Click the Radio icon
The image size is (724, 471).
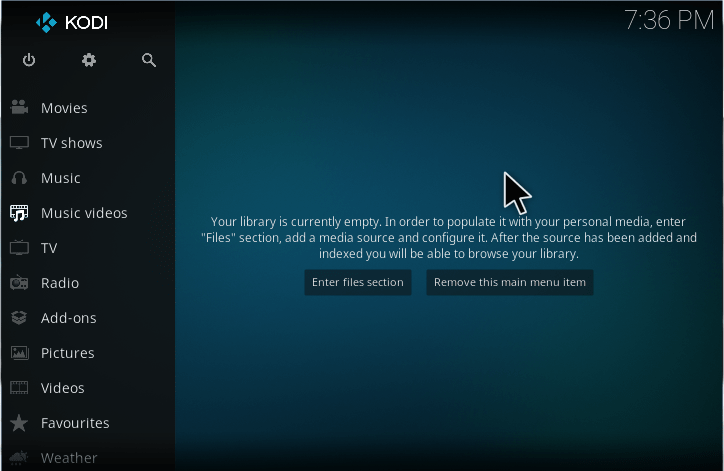[19, 283]
